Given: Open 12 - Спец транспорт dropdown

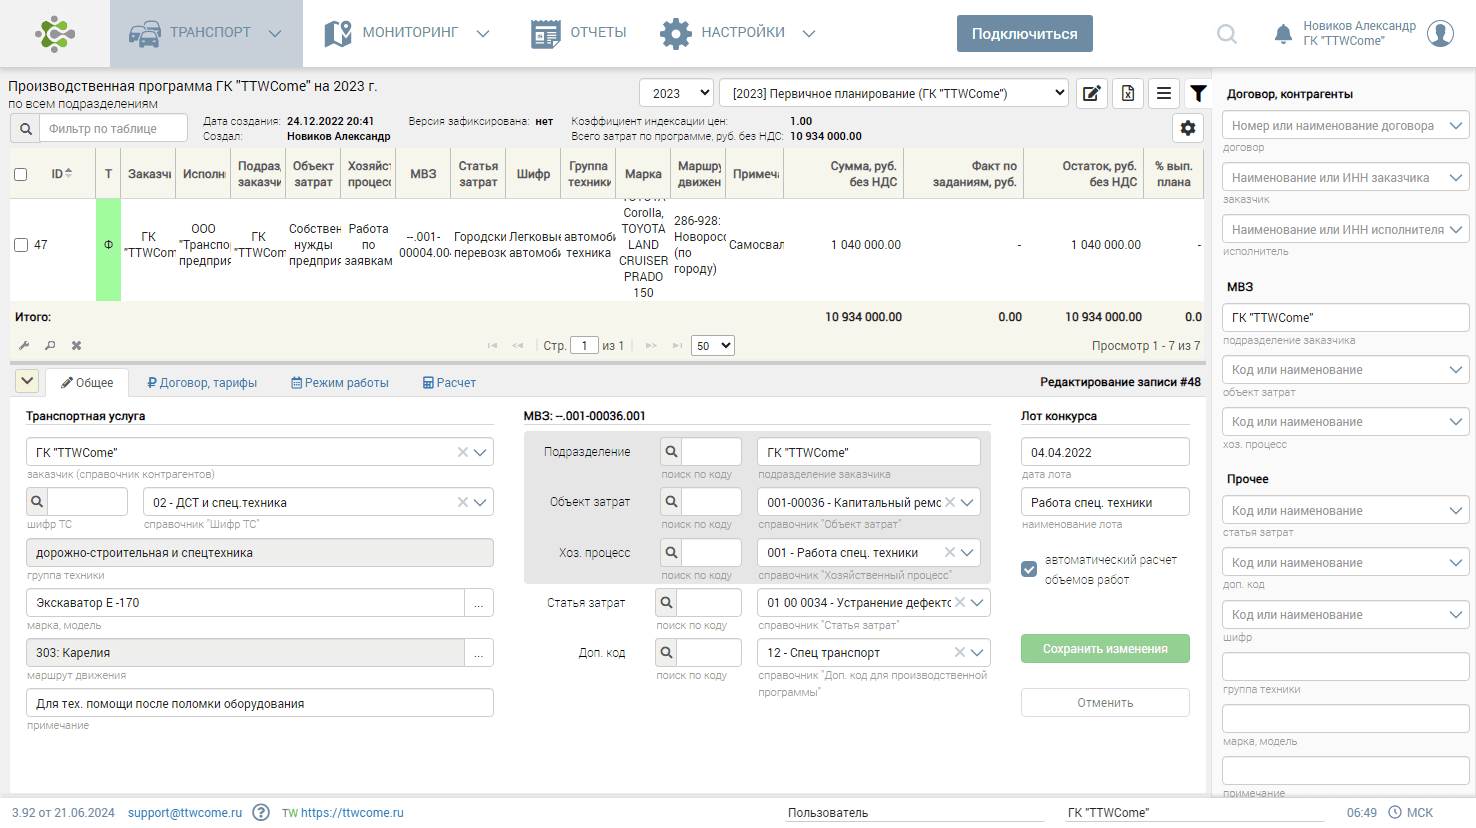Looking at the screenshot, I should pyautogui.click(x=977, y=652).
